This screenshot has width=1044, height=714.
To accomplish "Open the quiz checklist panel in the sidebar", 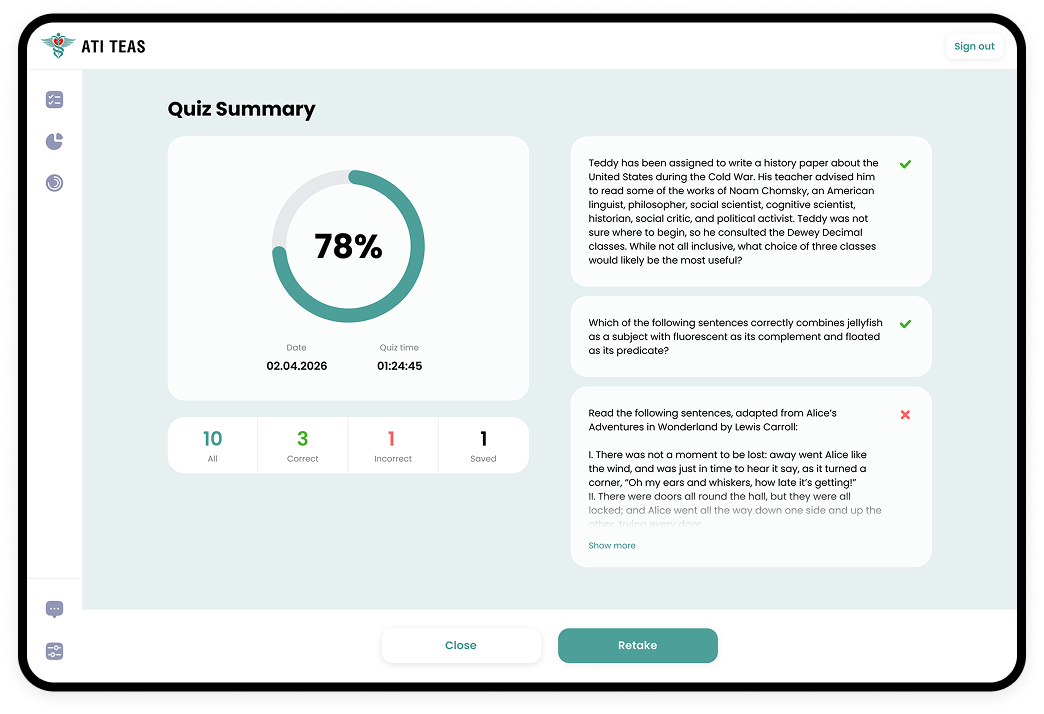I will click(x=54, y=99).
